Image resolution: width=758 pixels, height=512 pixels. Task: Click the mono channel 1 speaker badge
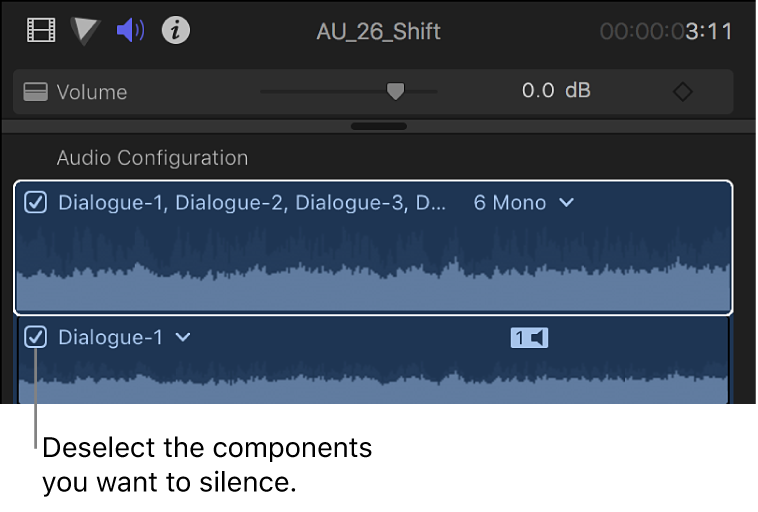[530, 338]
